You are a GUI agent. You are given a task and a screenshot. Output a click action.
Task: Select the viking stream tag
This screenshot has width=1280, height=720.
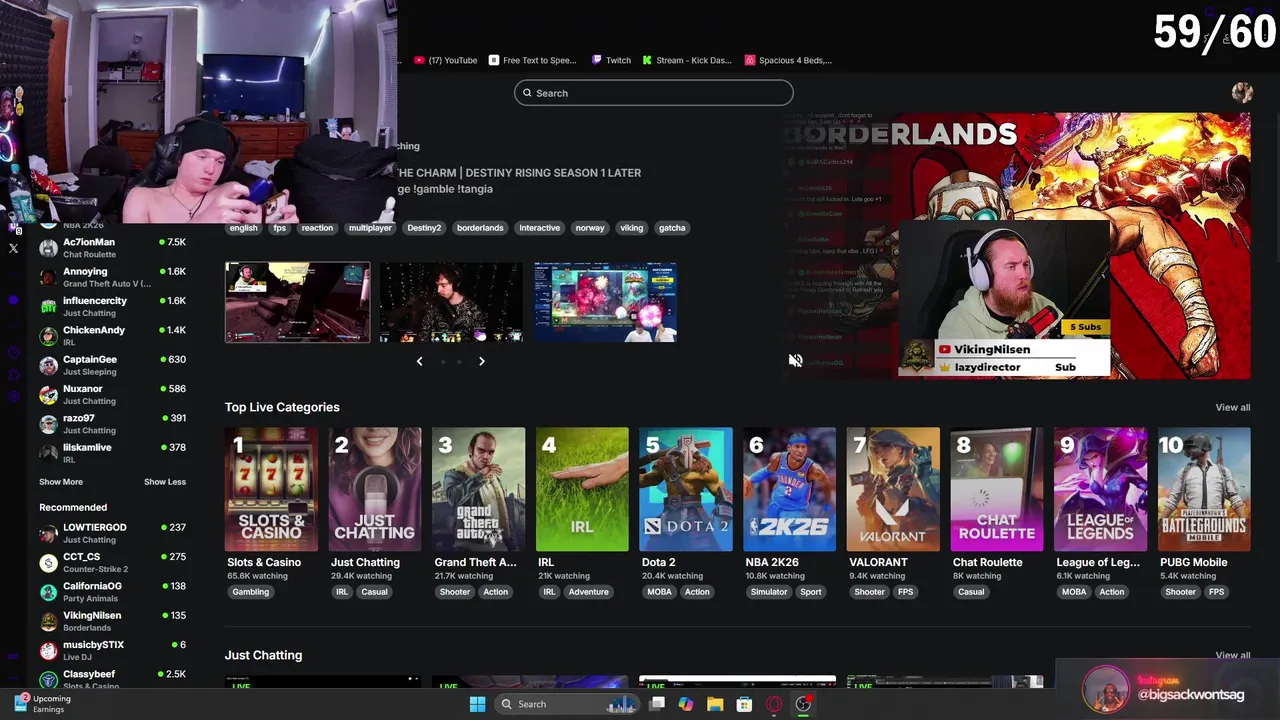pos(631,228)
